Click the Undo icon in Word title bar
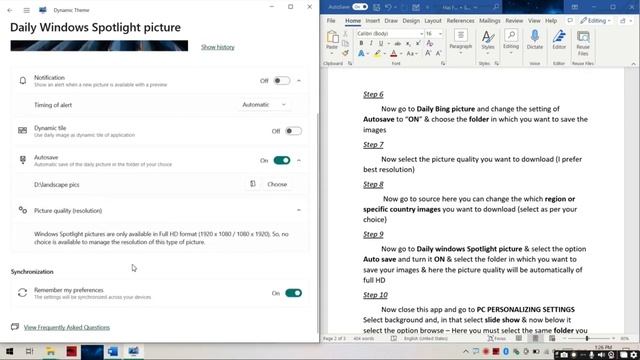The width and height of the screenshot is (640, 360). click(388, 7)
